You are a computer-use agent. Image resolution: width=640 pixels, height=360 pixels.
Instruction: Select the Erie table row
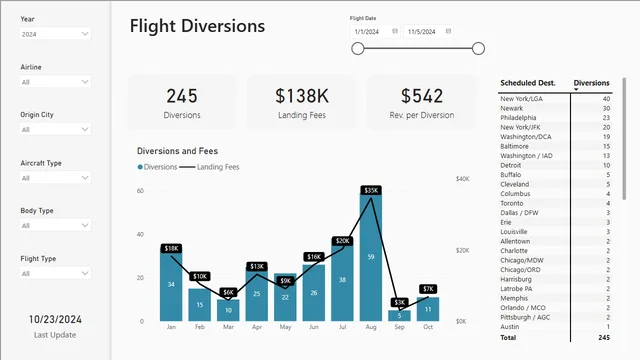555,222
